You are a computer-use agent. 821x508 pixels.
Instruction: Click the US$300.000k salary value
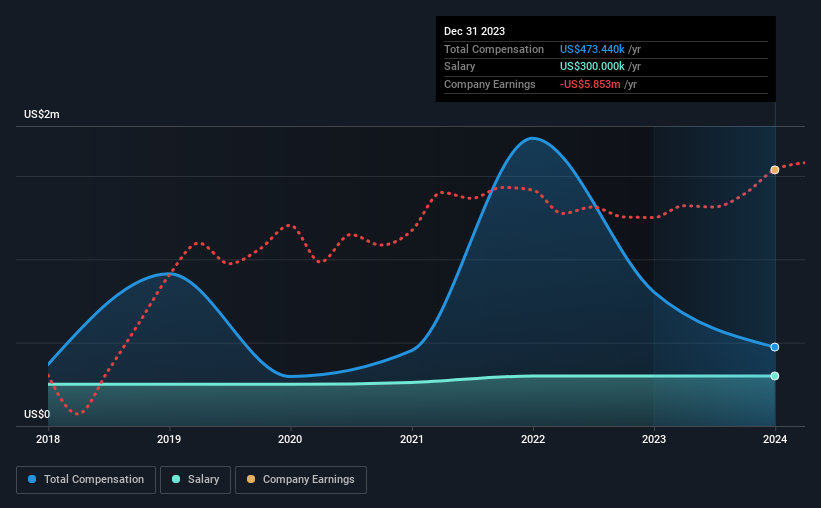pos(592,67)
